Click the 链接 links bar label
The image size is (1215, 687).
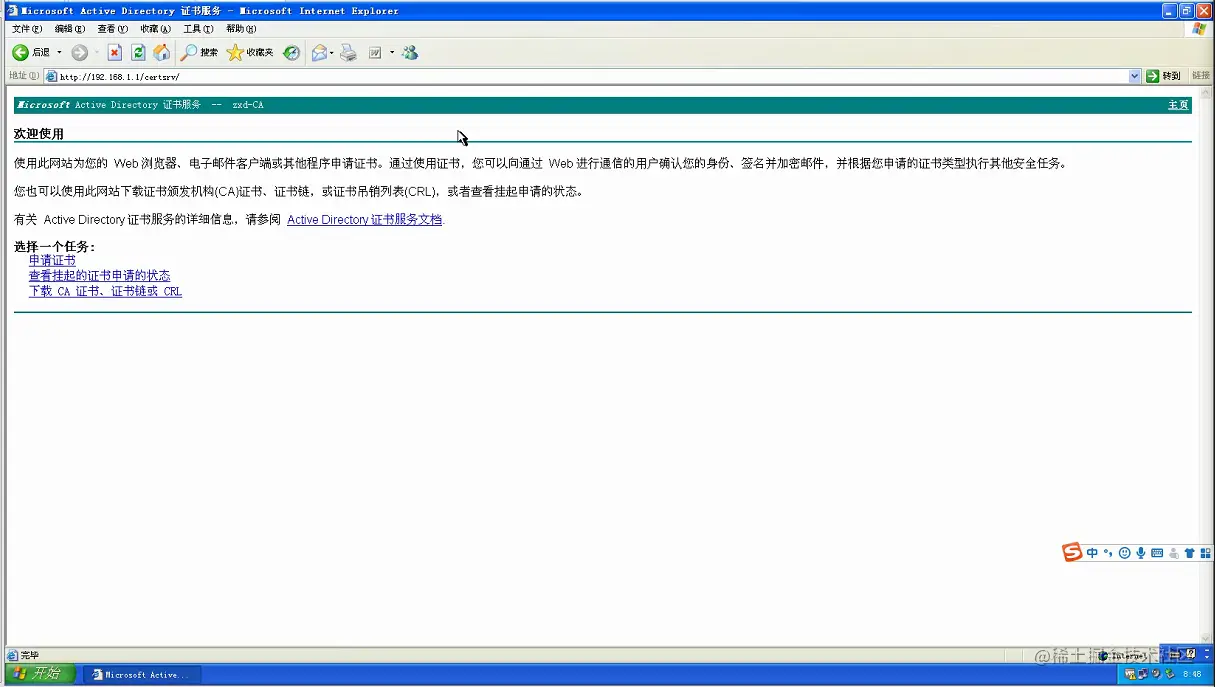point(1200,76)
